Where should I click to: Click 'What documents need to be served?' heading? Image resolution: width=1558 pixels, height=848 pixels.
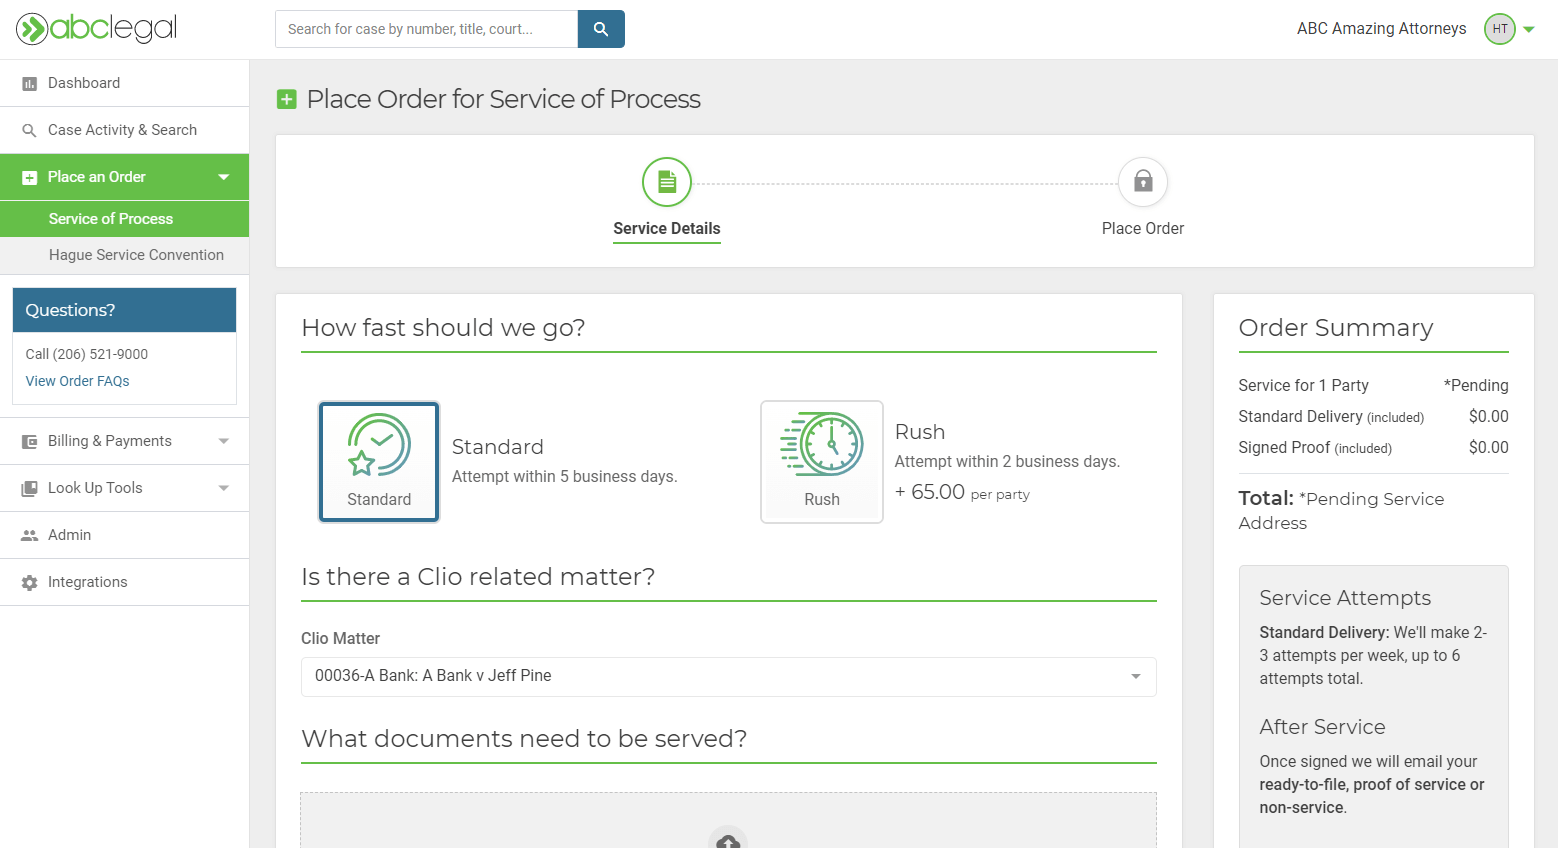click(x=524, y=739)
